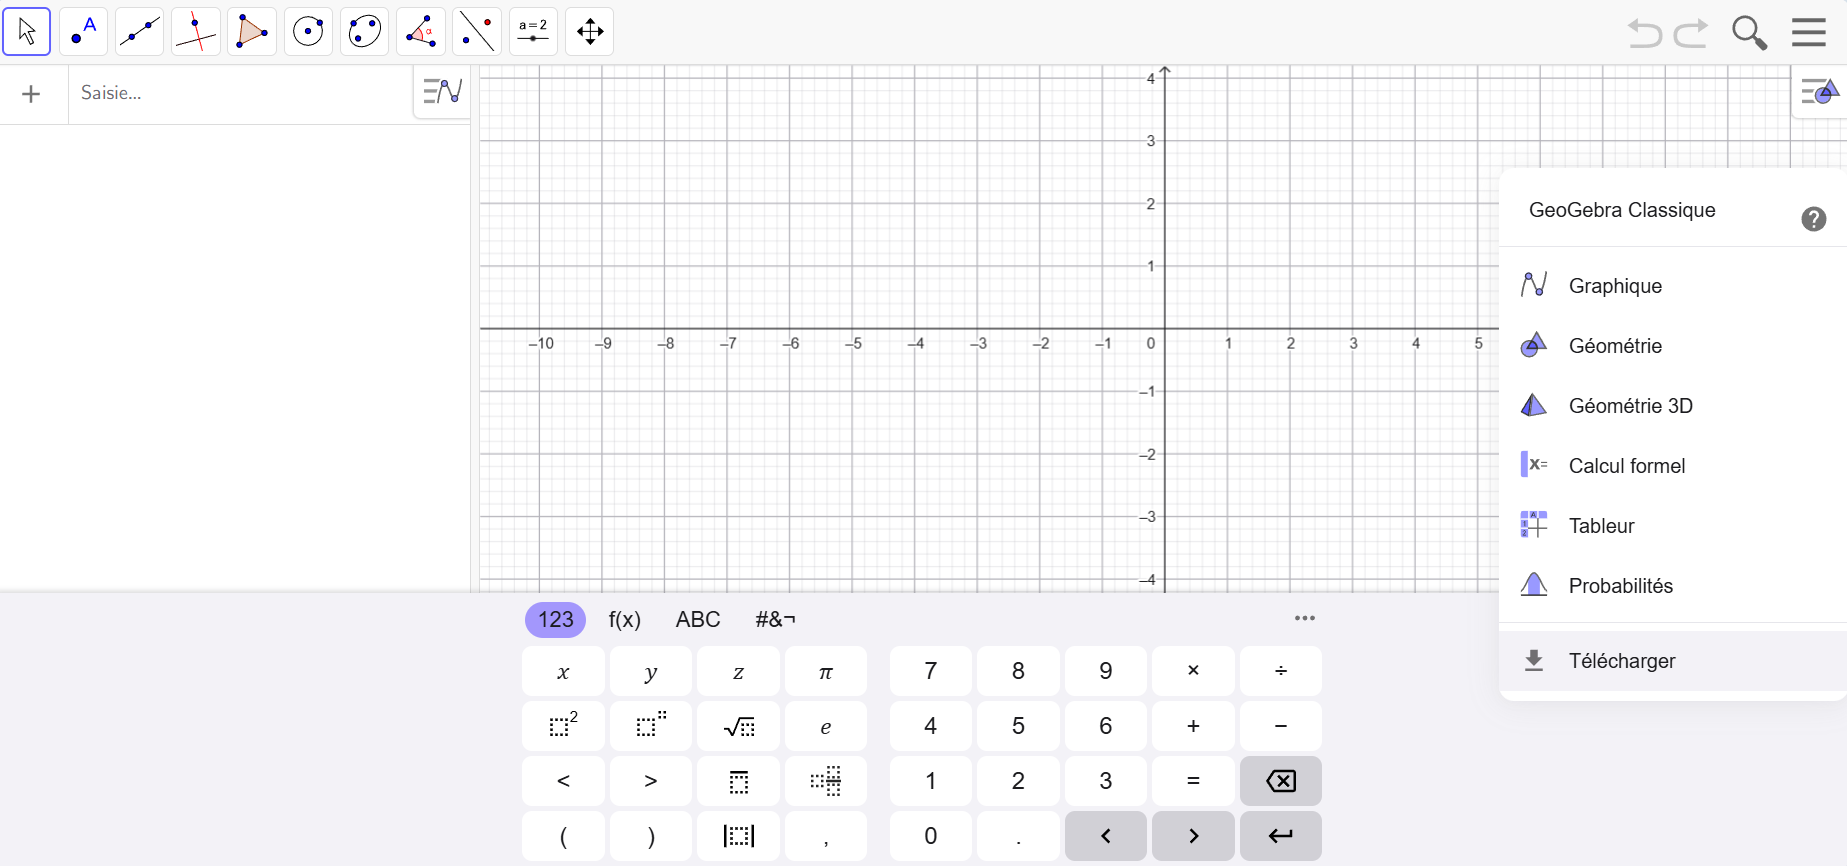Screen dimensions: 1847x866
Task: Tap the closing parenthesis key
Action: tap(651, 836)
